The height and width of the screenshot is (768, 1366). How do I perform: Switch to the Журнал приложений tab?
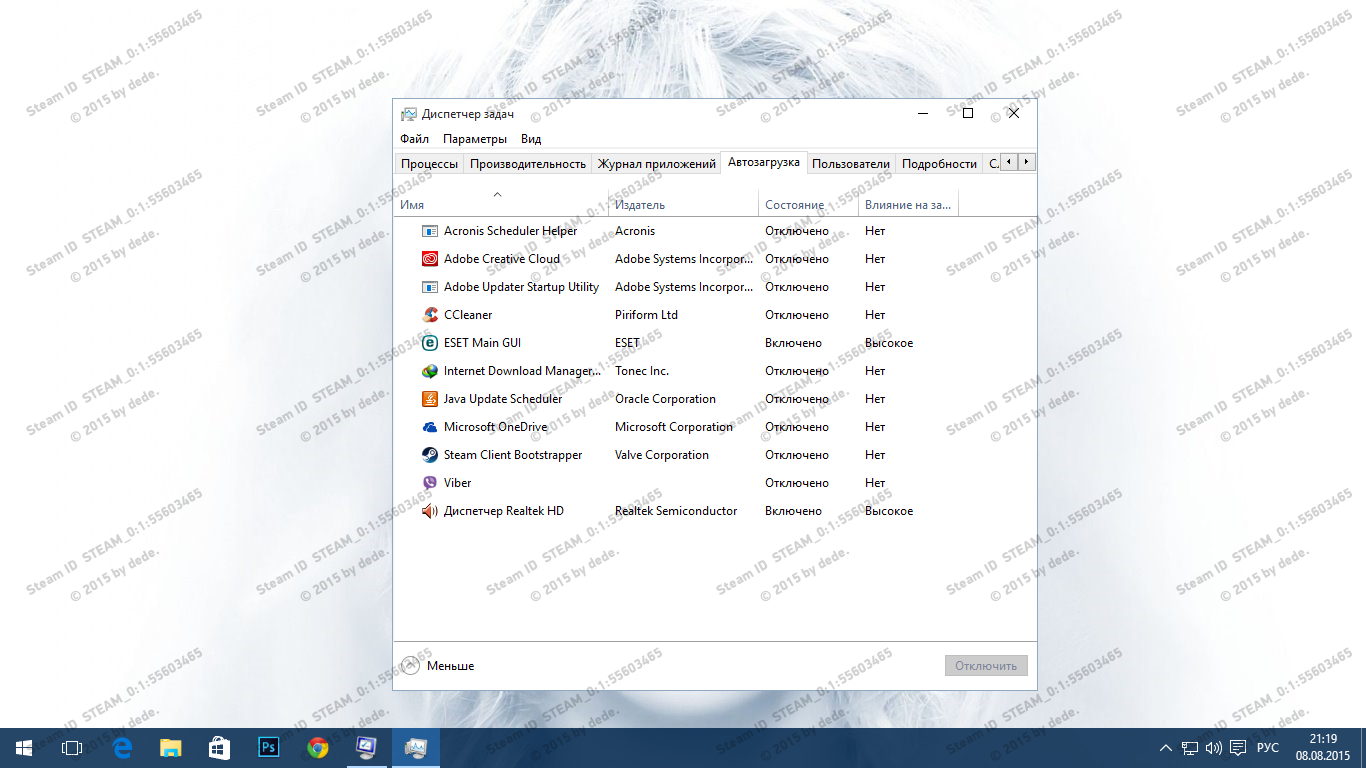point(656,164)
